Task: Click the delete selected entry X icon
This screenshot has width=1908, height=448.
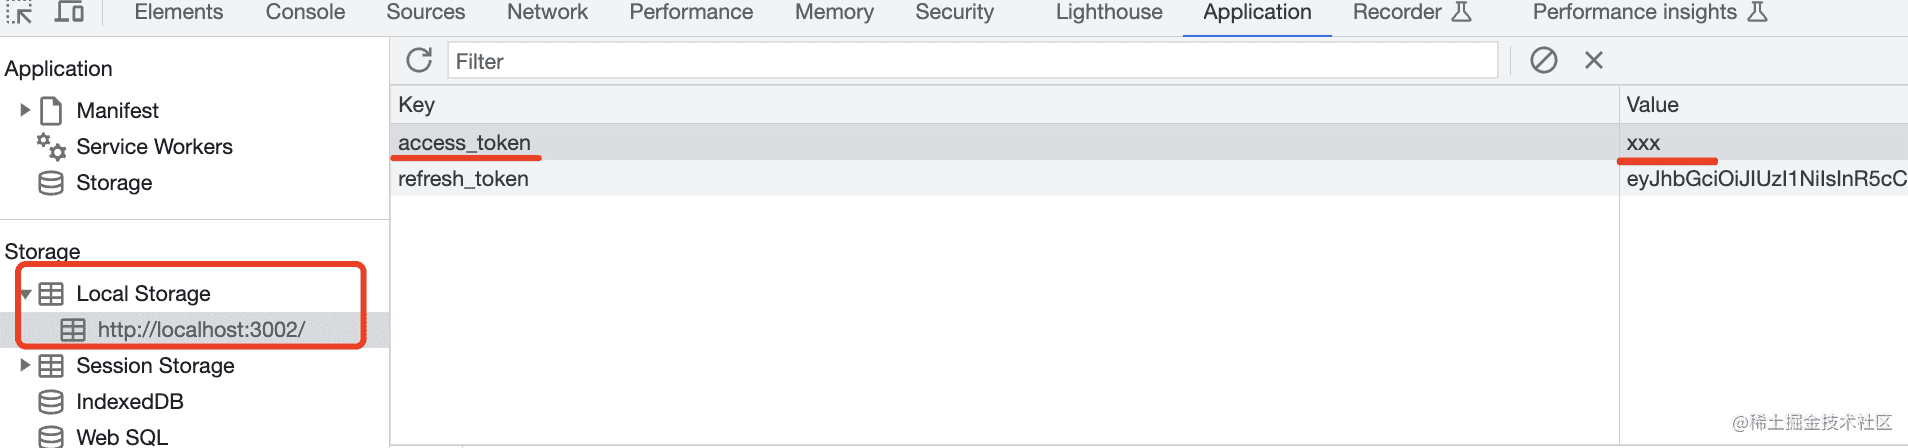Action: point(1594,61)
